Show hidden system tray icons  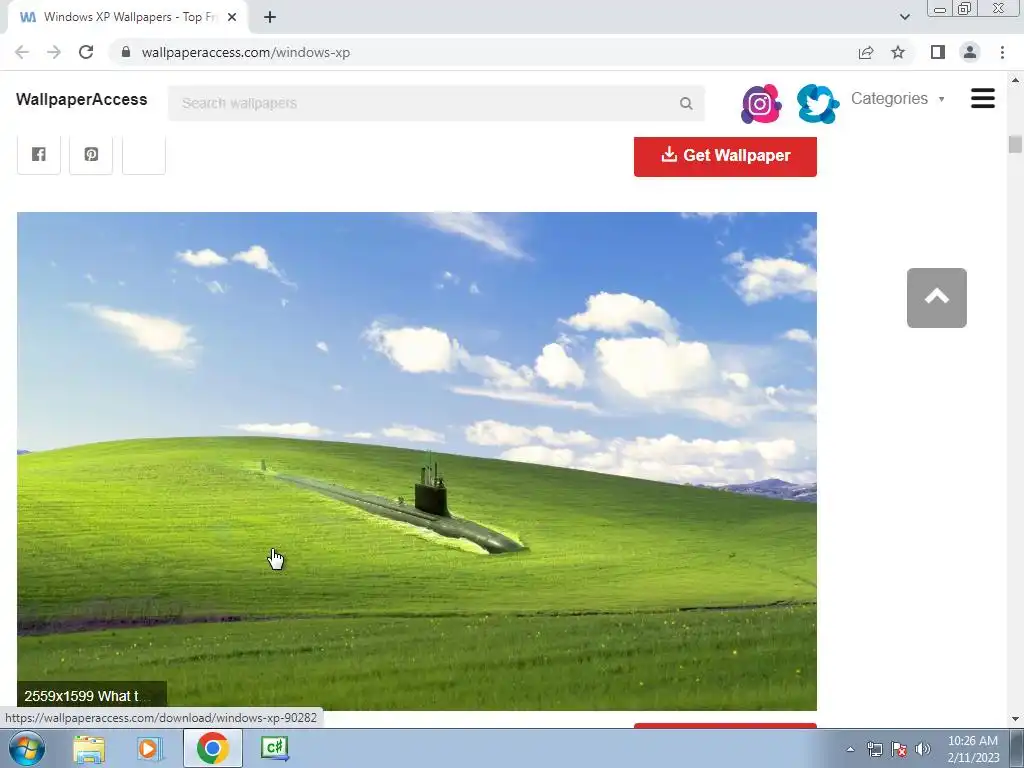(x=850, y=749)
